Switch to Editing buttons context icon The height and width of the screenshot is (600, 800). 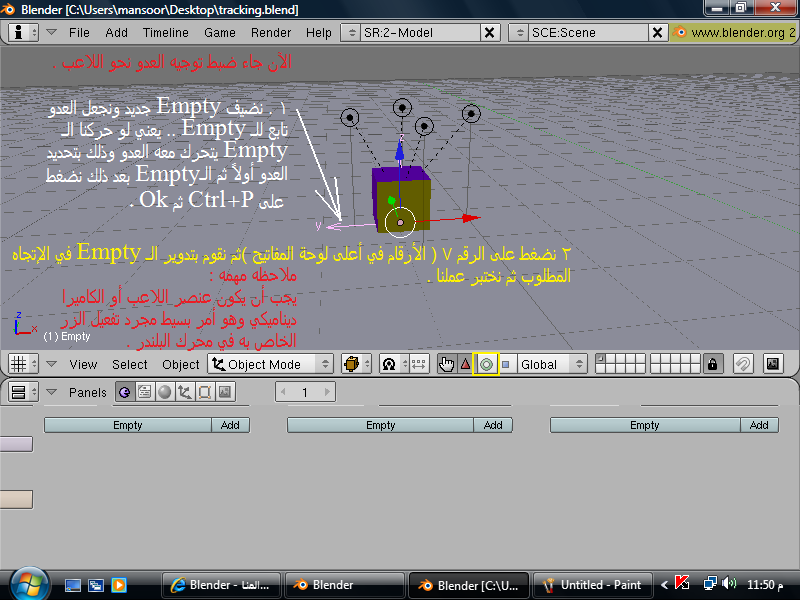click(x=205, y=392)
